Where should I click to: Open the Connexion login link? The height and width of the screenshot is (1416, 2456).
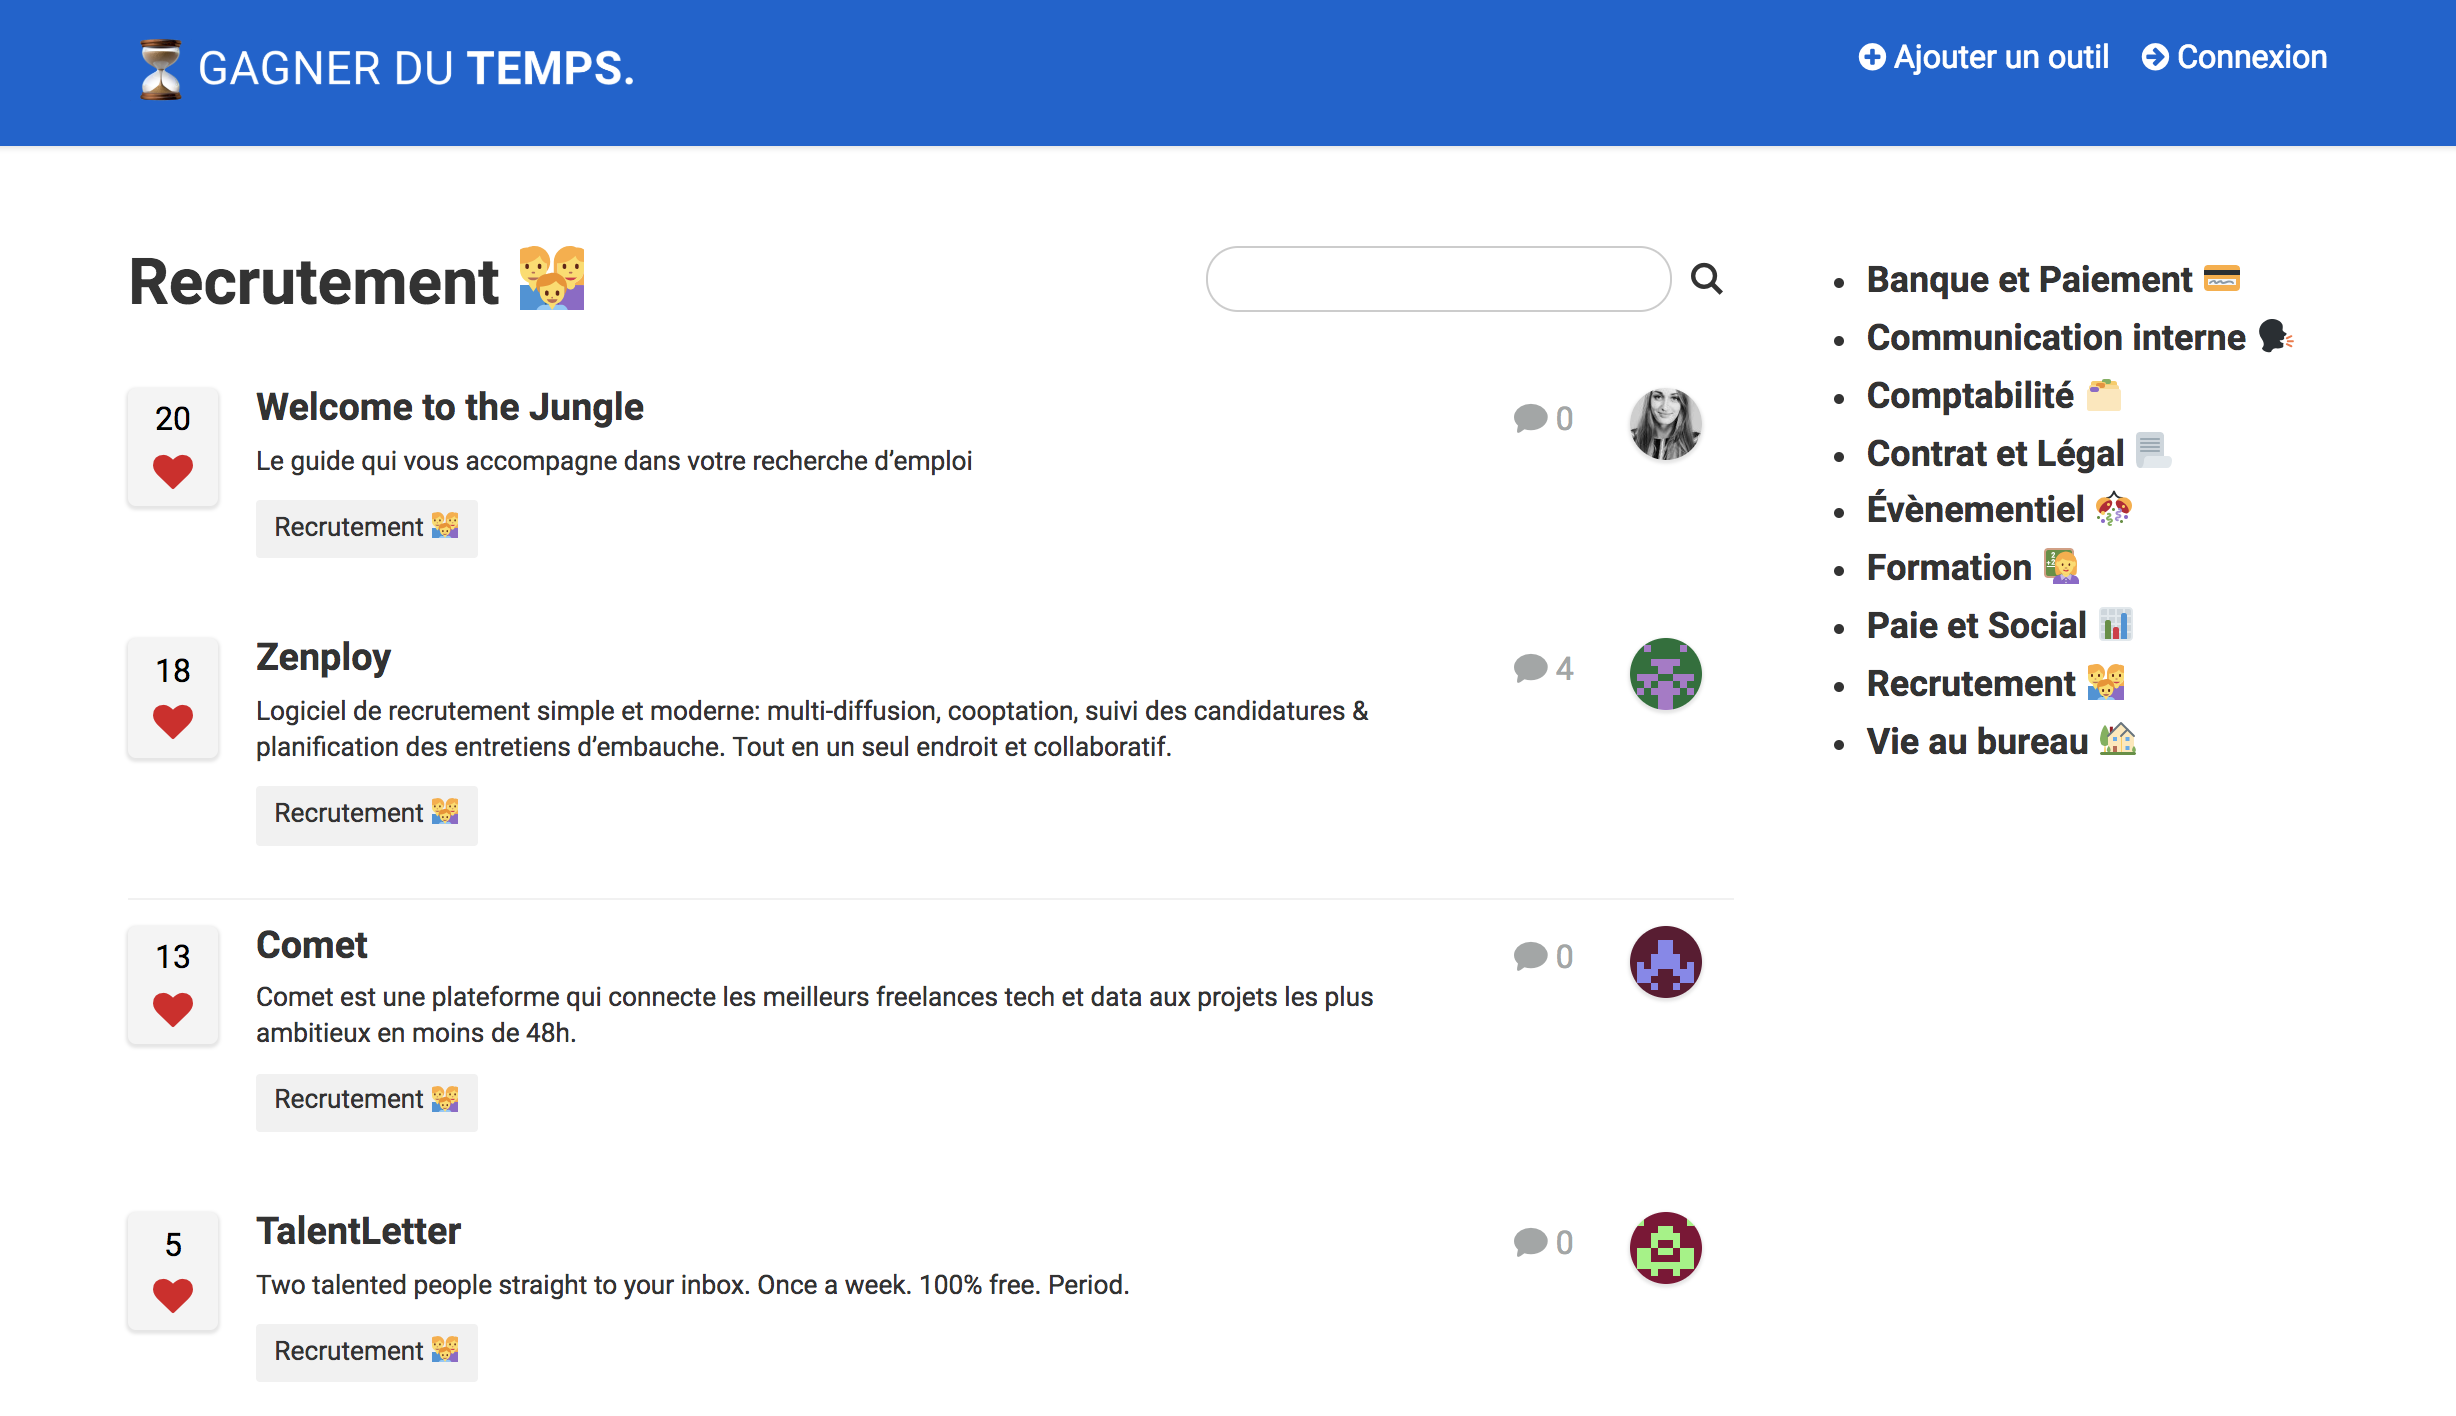tap(2234, 57)
